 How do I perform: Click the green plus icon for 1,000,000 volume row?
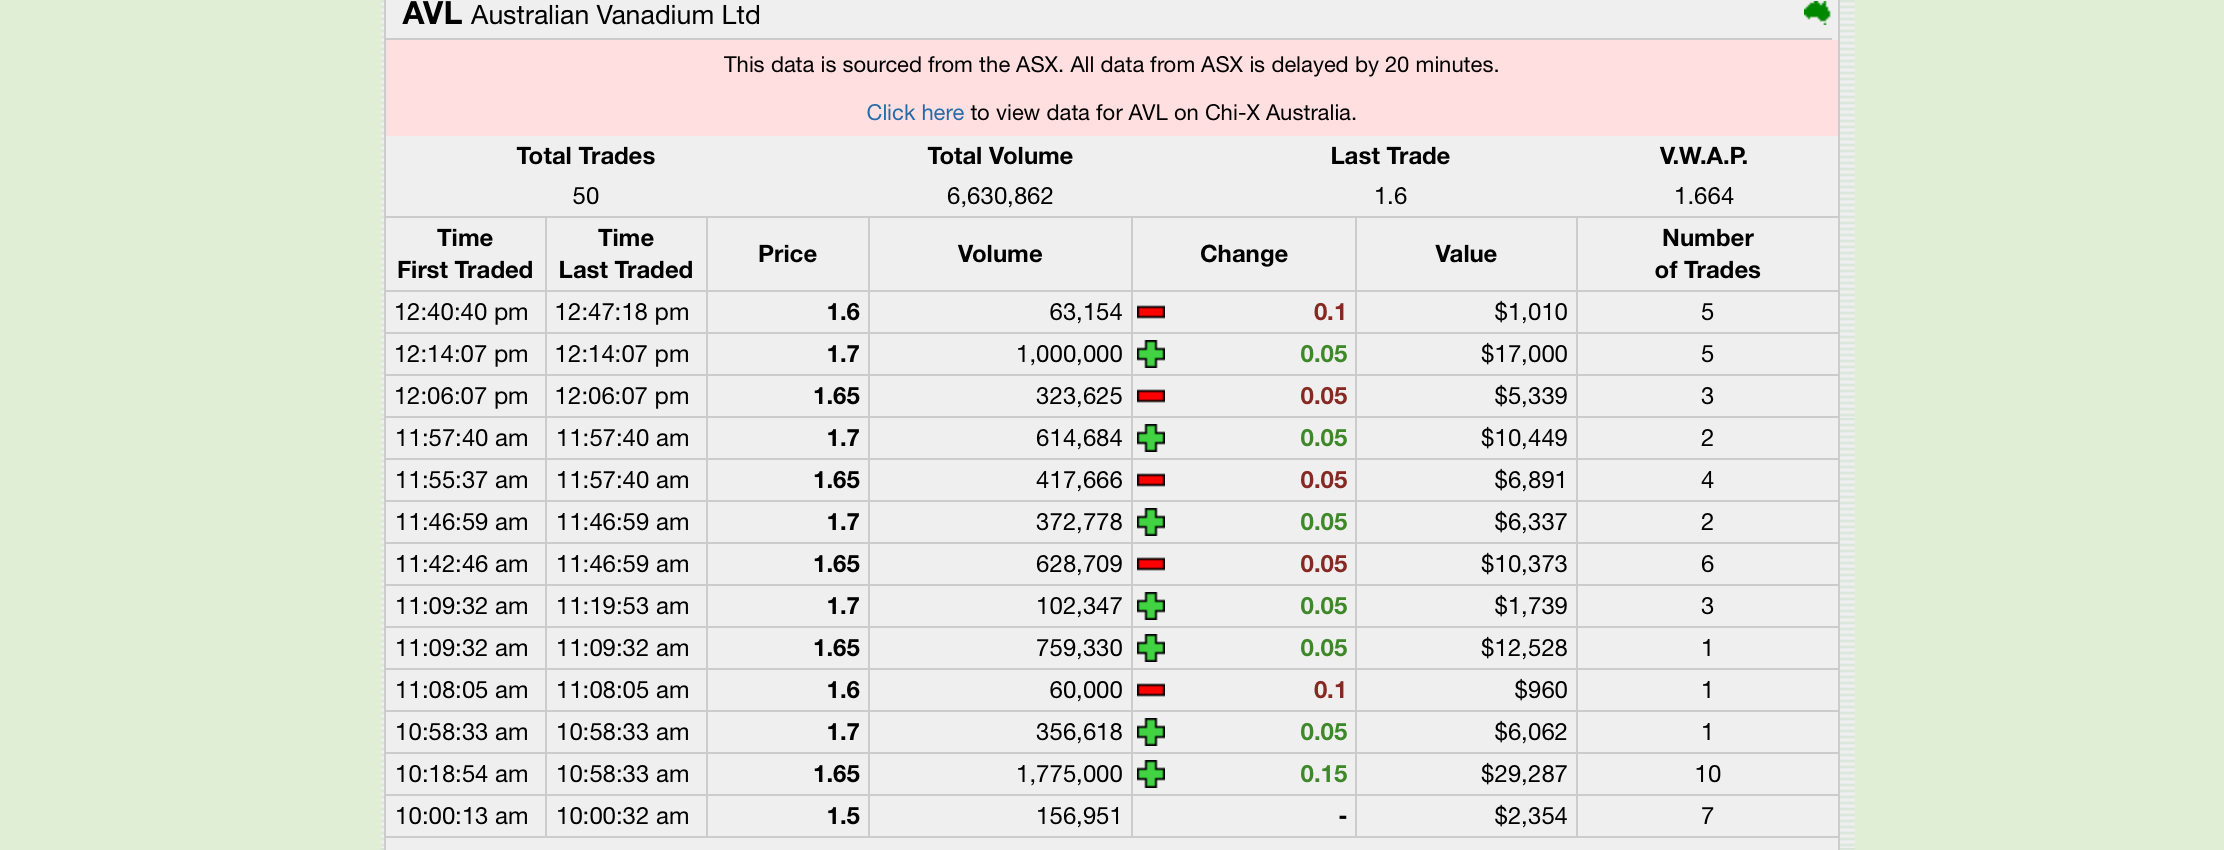coord(1151,354)
